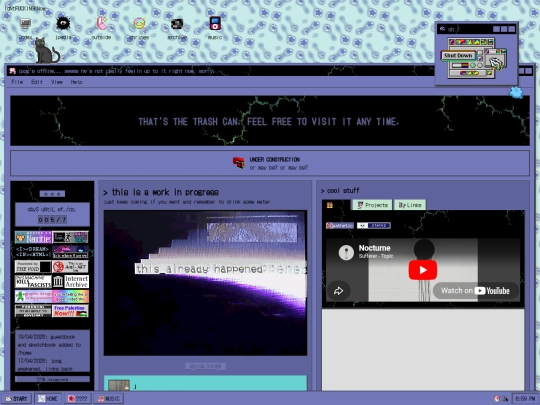Click the aesthetic badge above the video

[x=340, y=226]
